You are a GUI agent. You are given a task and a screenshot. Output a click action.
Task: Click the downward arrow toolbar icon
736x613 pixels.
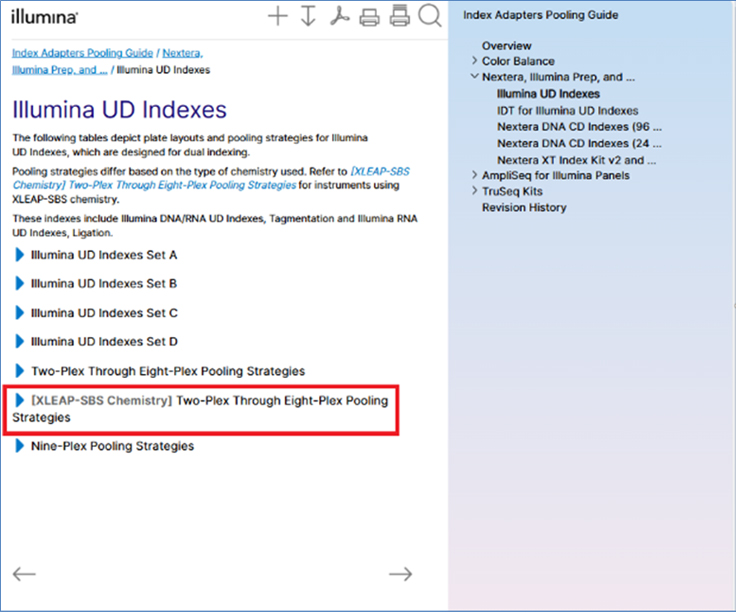308,16
